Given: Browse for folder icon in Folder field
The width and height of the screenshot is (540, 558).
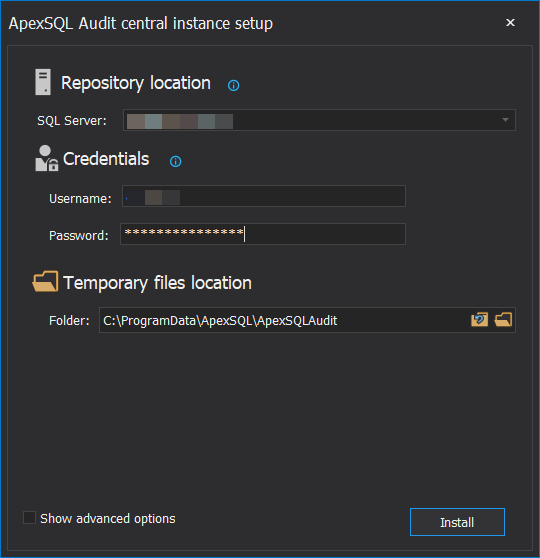Looking at the screenshot, I should [x=503, y=320].
